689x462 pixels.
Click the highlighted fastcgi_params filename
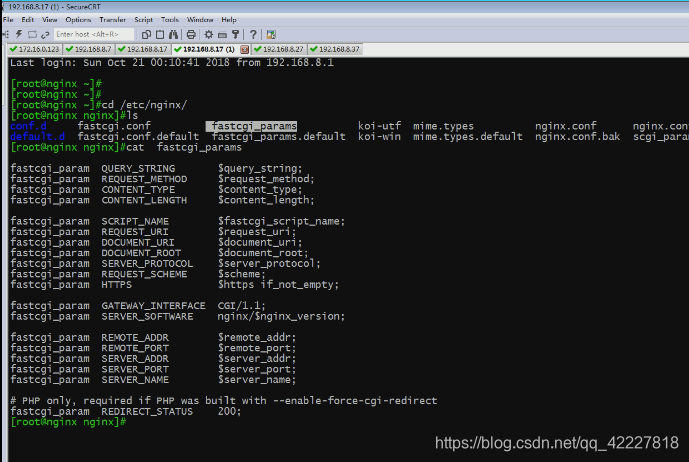click(x=252, y=126)
